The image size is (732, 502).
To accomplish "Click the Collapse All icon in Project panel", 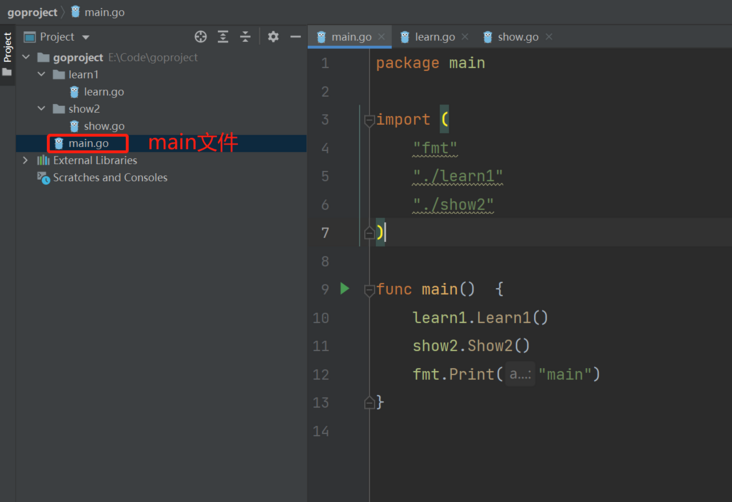I will tap(245, 37).
